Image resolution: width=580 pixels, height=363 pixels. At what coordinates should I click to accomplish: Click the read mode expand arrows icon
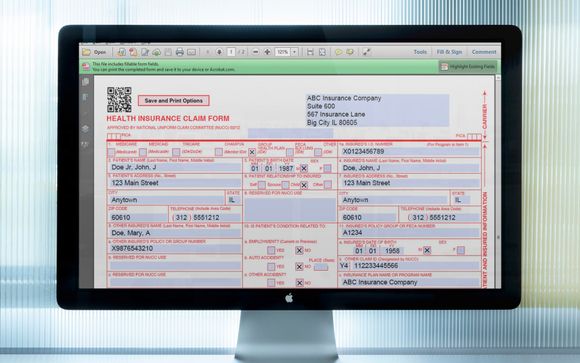coord(367,52)
